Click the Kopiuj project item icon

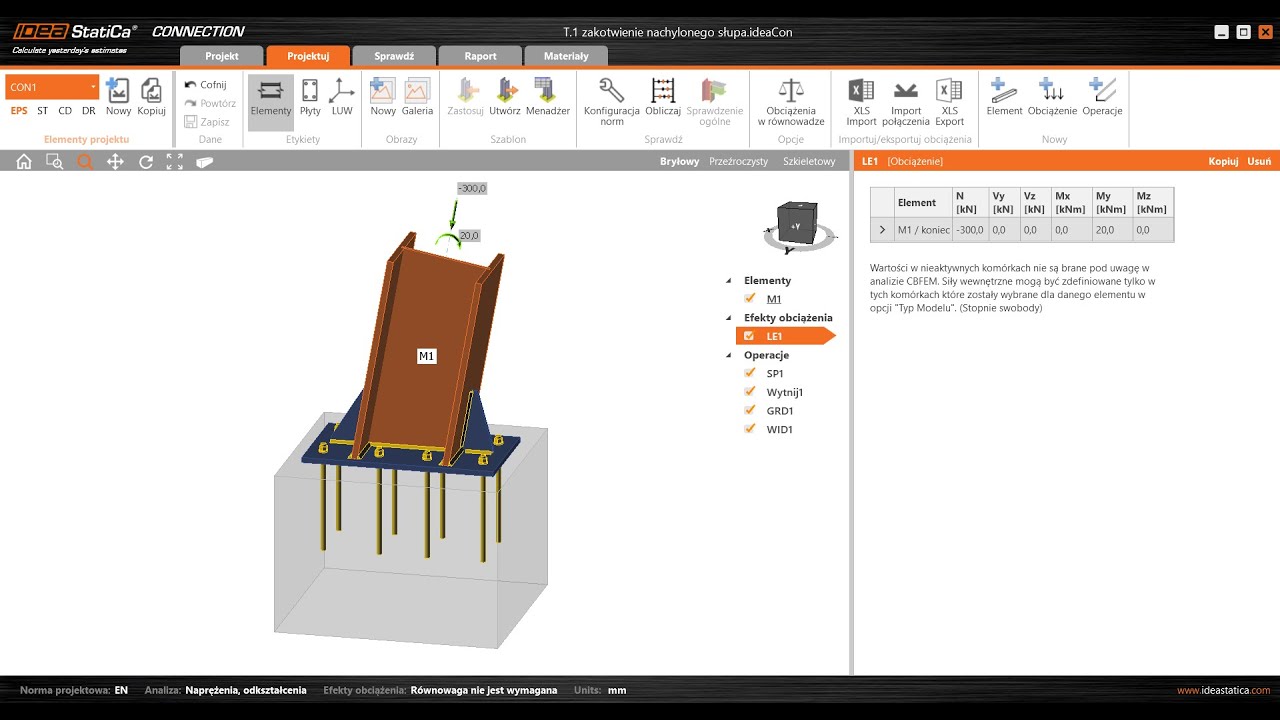coord(151,91)
